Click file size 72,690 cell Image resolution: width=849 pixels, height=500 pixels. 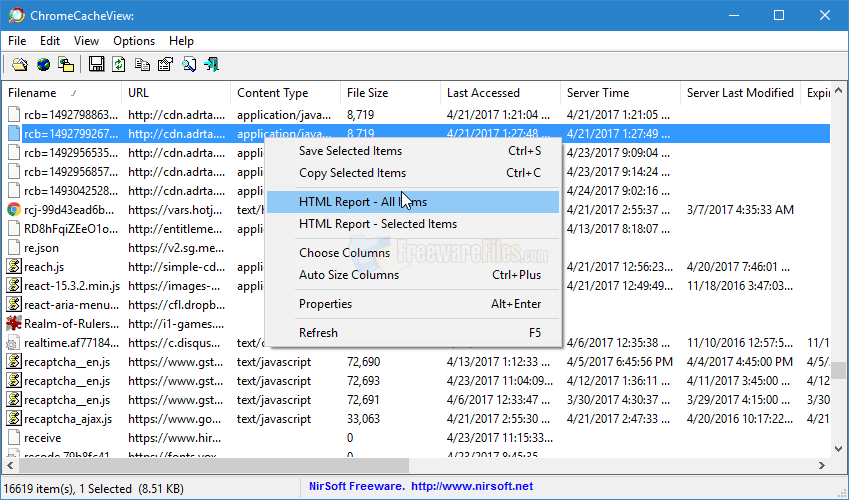point(363,362)
